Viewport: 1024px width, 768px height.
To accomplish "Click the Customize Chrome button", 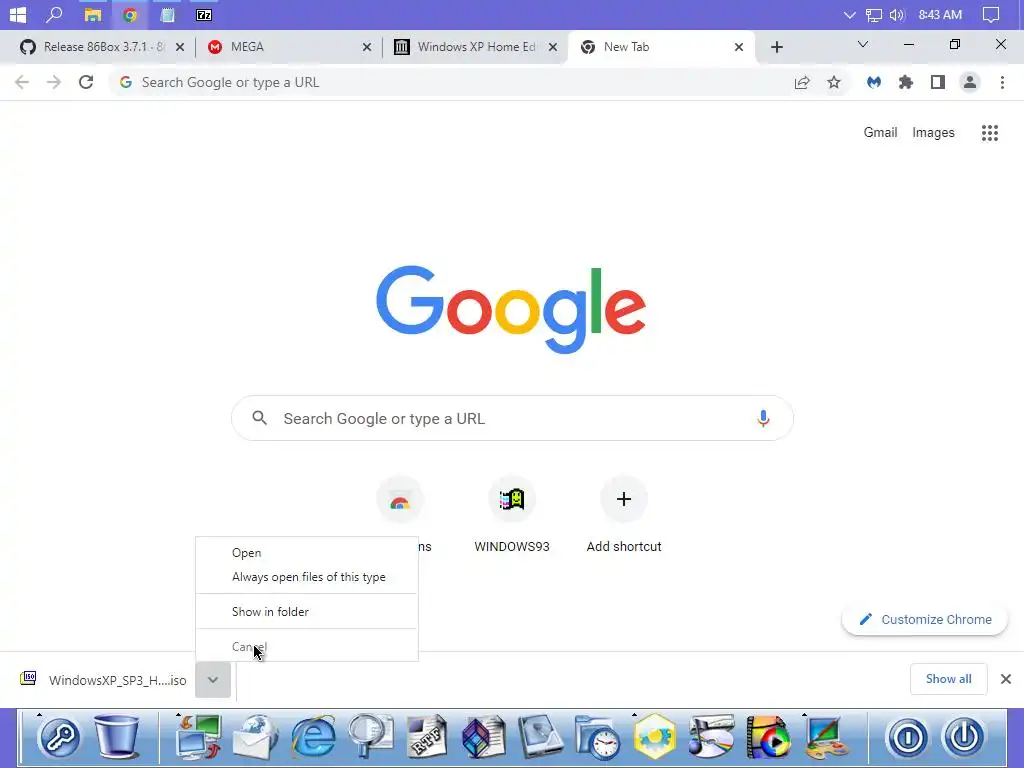I will (925, 620).
